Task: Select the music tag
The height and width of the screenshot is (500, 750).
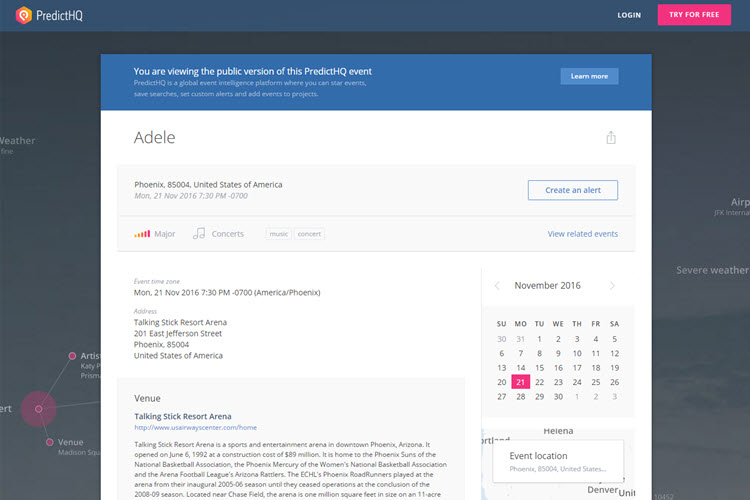Action: point(279,234)
